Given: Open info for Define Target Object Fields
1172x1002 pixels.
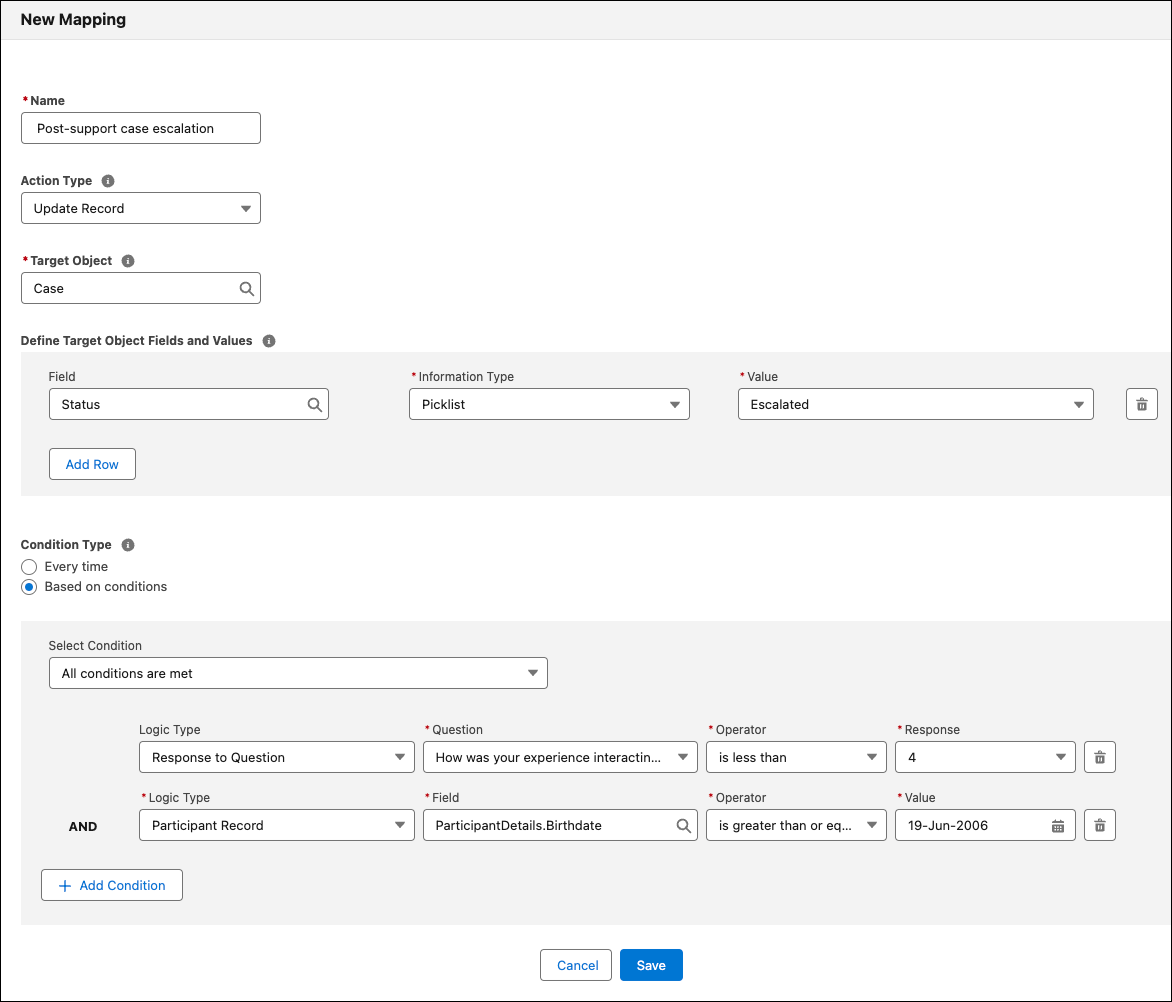Looking at the screenshot, I should (x=269, y=341).
